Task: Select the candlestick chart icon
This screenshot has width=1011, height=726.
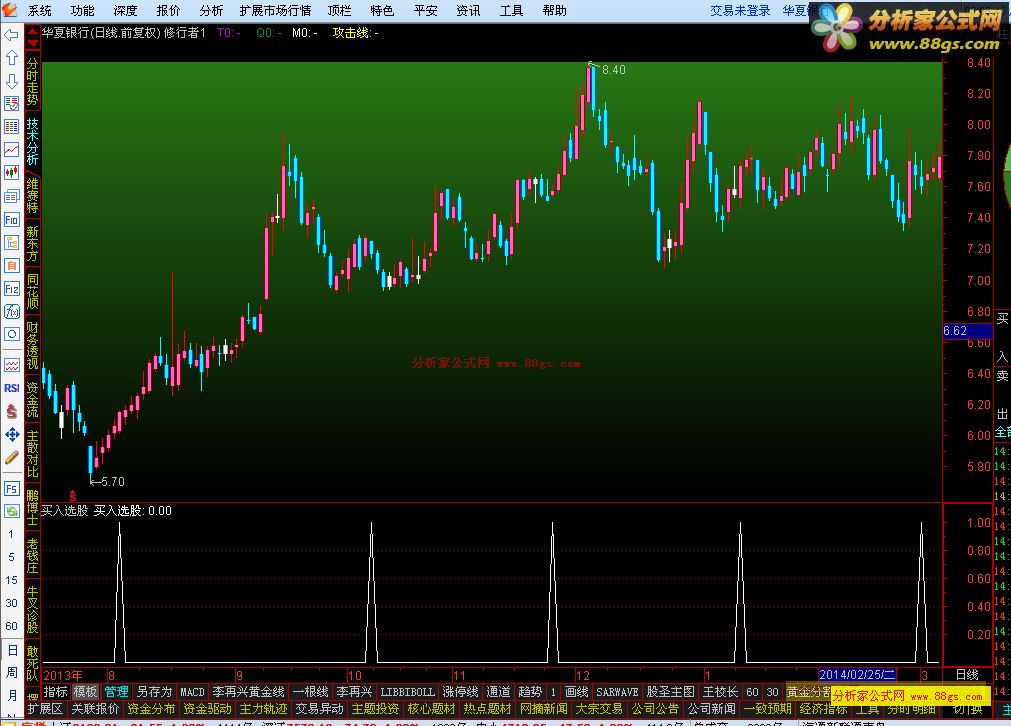Action: click(x=11, y=172)
